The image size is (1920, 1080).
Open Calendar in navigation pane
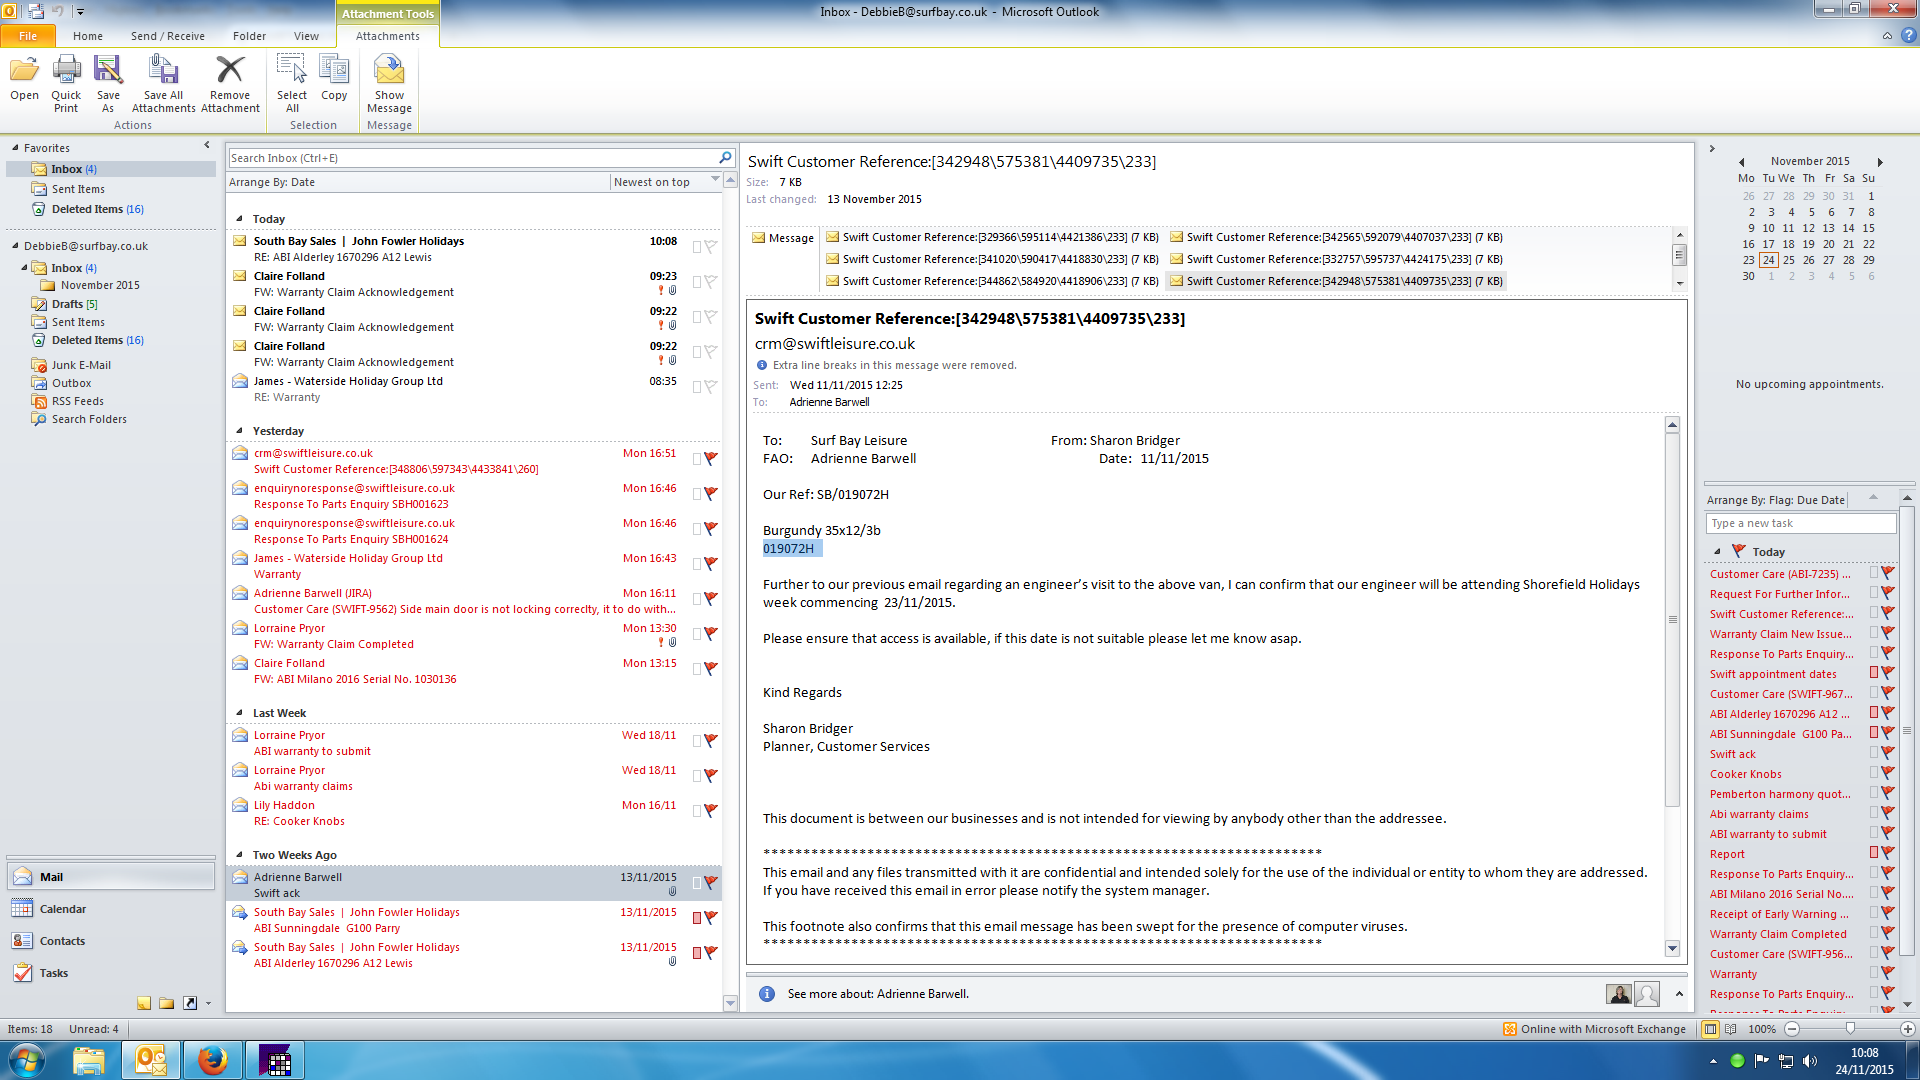point(62,909)
